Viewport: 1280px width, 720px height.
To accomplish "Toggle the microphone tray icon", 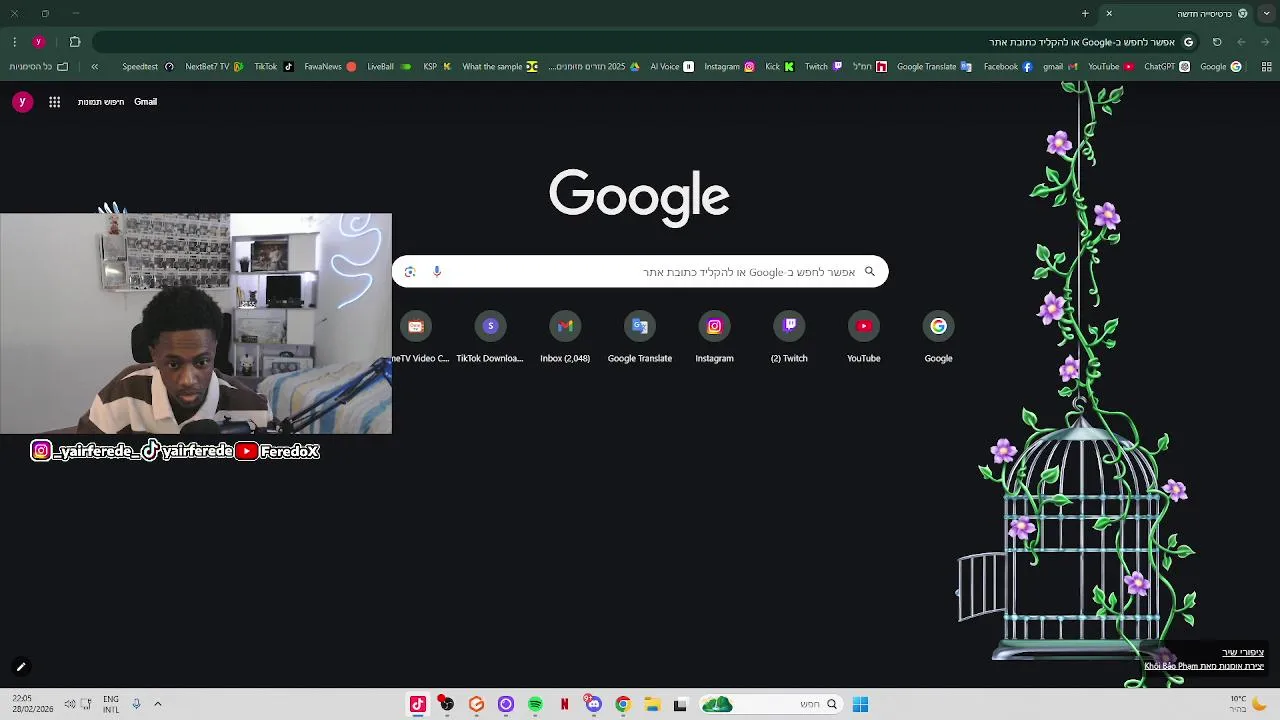I will pyautogui.click(x=136, y=704).
